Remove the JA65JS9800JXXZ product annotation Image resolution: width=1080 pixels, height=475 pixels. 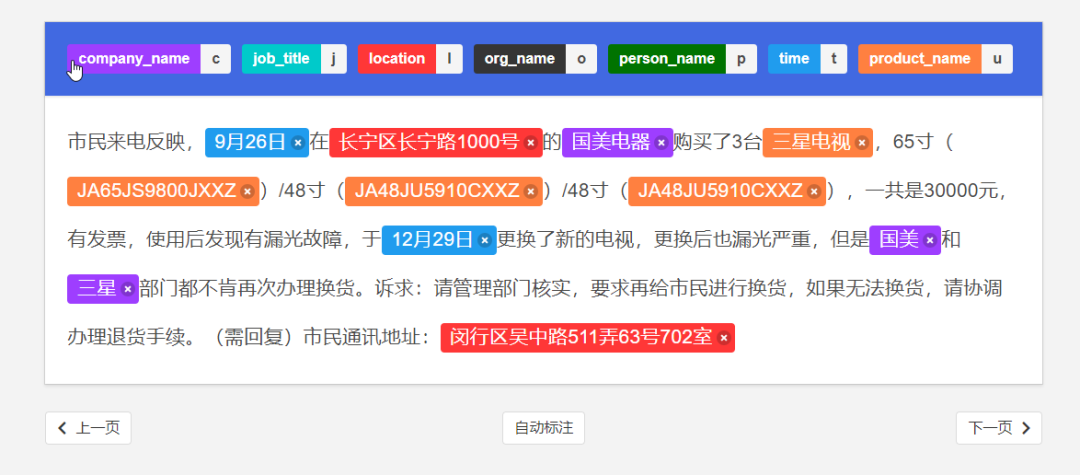(x=247, y=191)
